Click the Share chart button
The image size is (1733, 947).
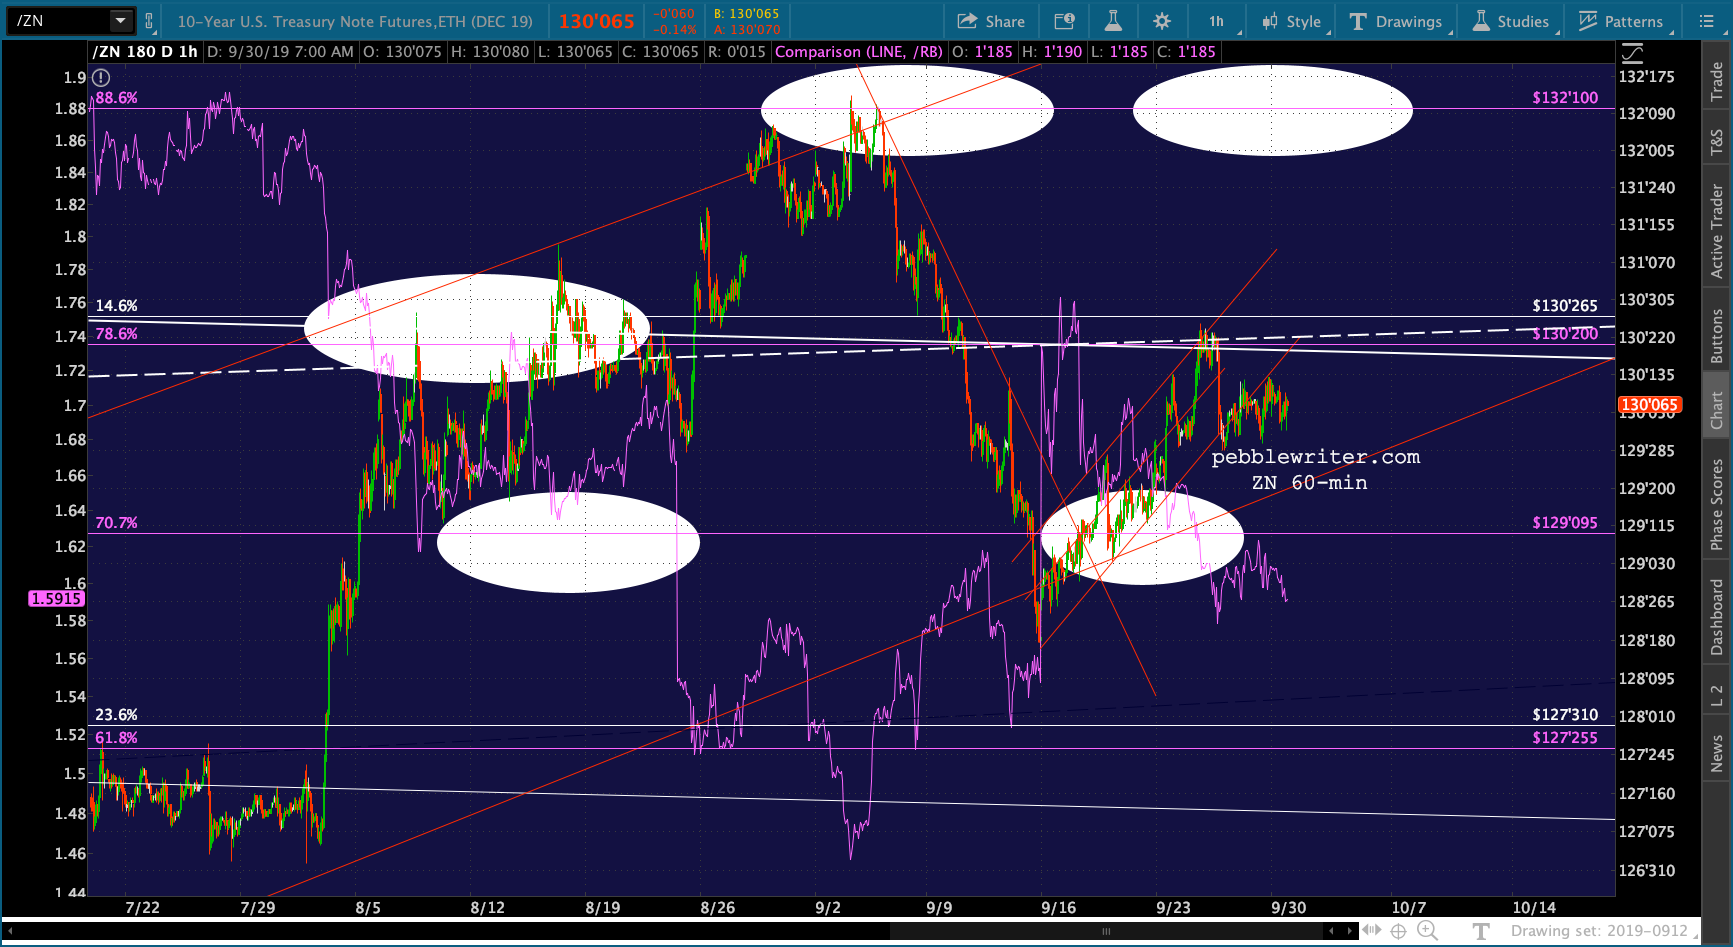[x=990, y=21]
